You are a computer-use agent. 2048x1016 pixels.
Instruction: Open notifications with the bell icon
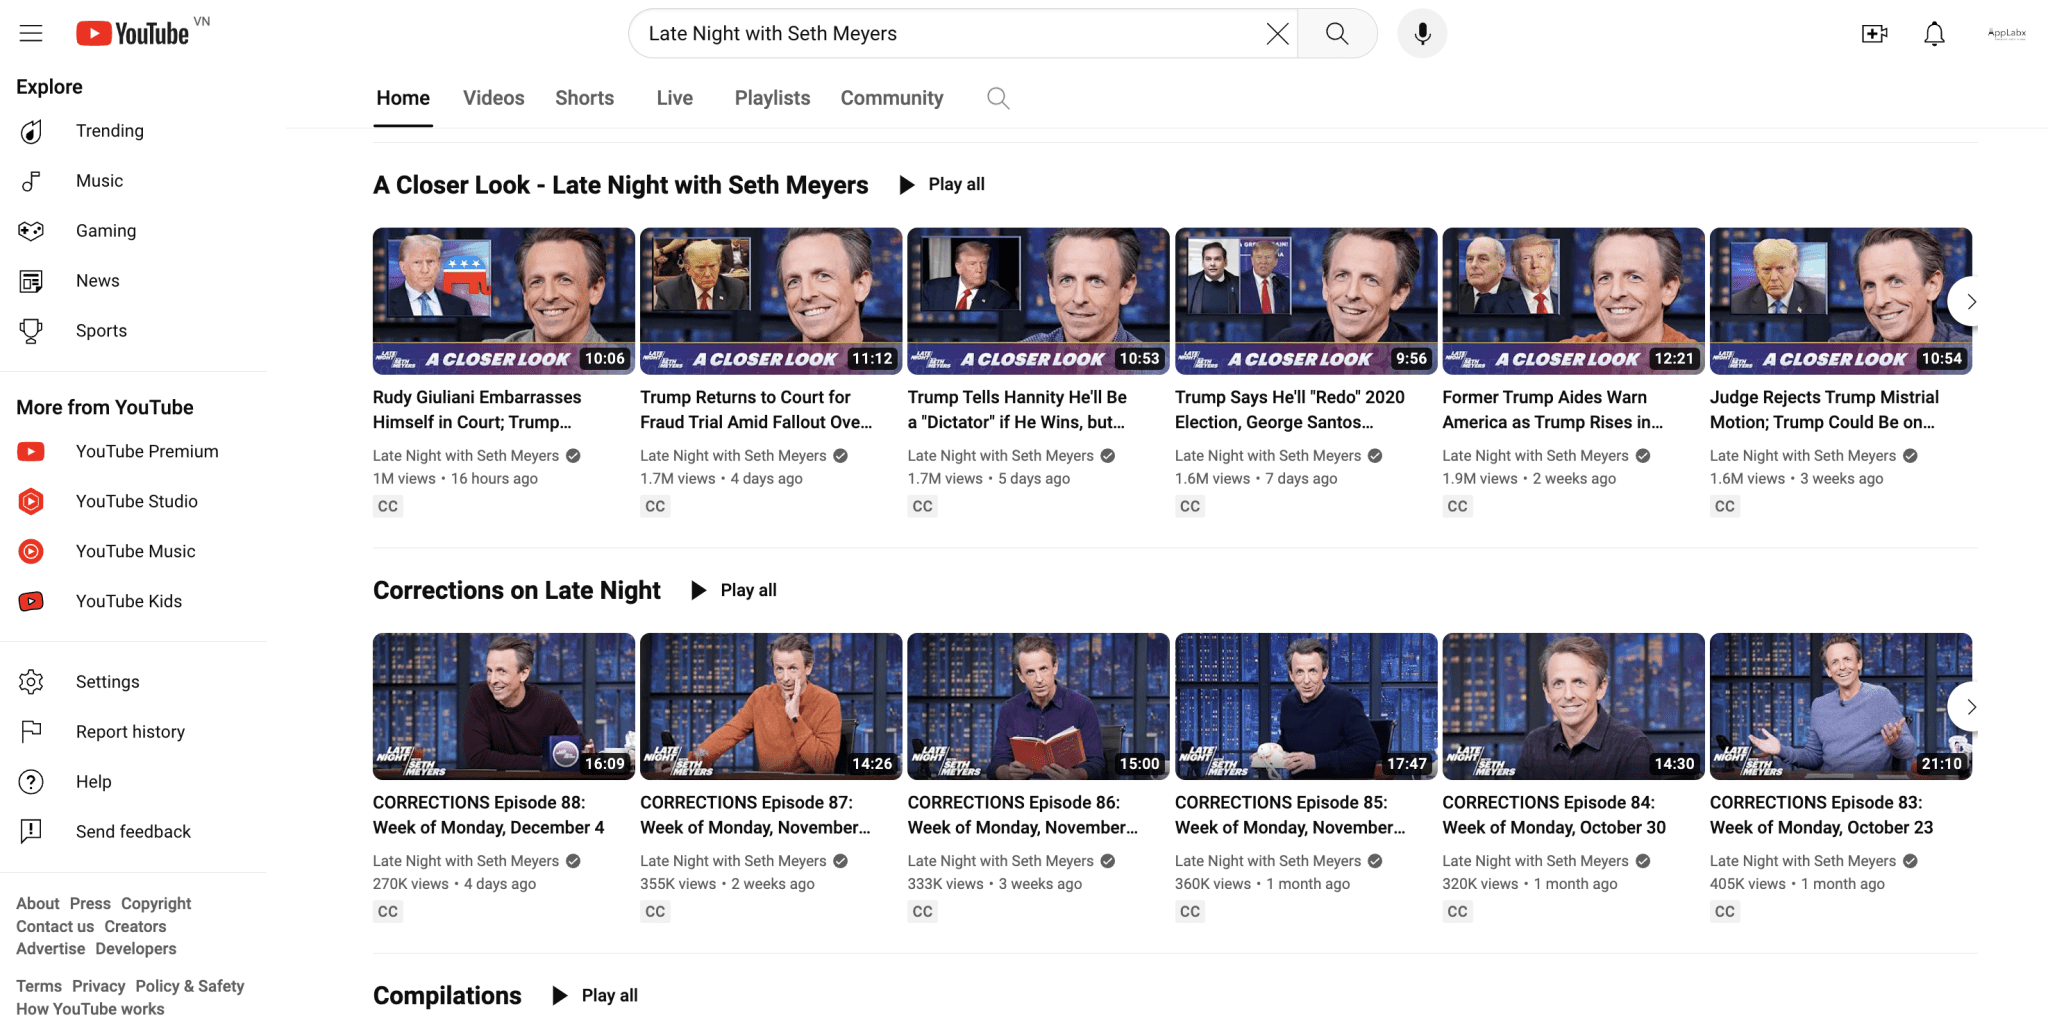[1934, 33]
